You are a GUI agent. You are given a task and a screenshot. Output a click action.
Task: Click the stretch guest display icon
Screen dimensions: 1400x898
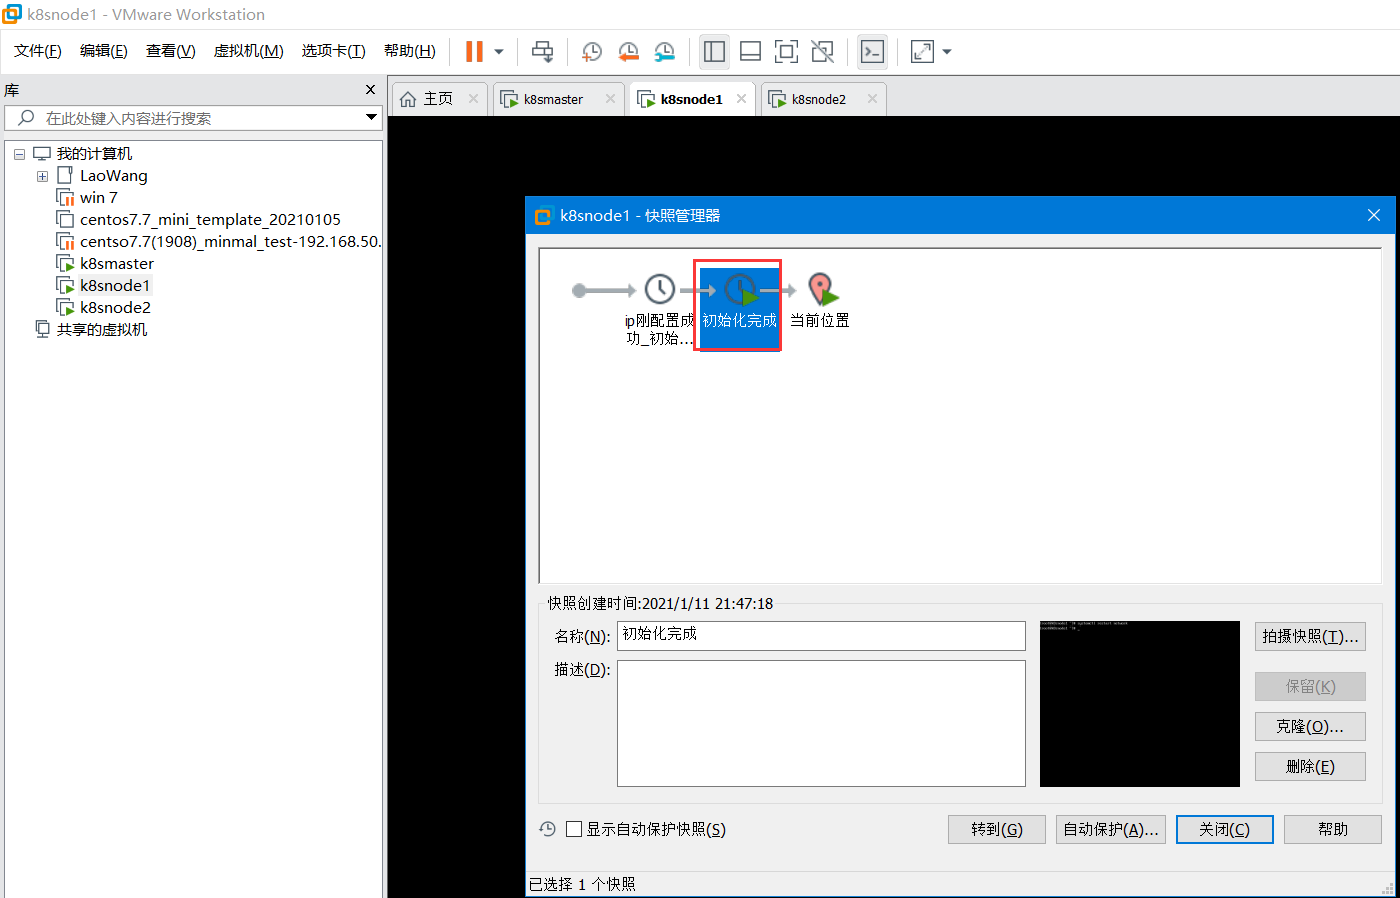point(922,51)
